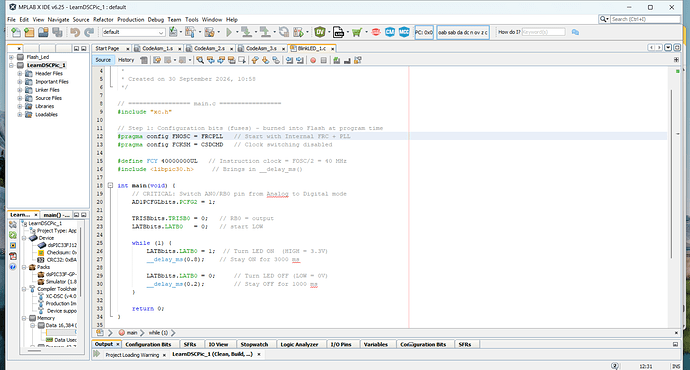Image resolution: width=690 pixels, height=370 pixels.
Task: Collapse the LearnDSCPic_1 project node
Action: click(x=11, y=65)
